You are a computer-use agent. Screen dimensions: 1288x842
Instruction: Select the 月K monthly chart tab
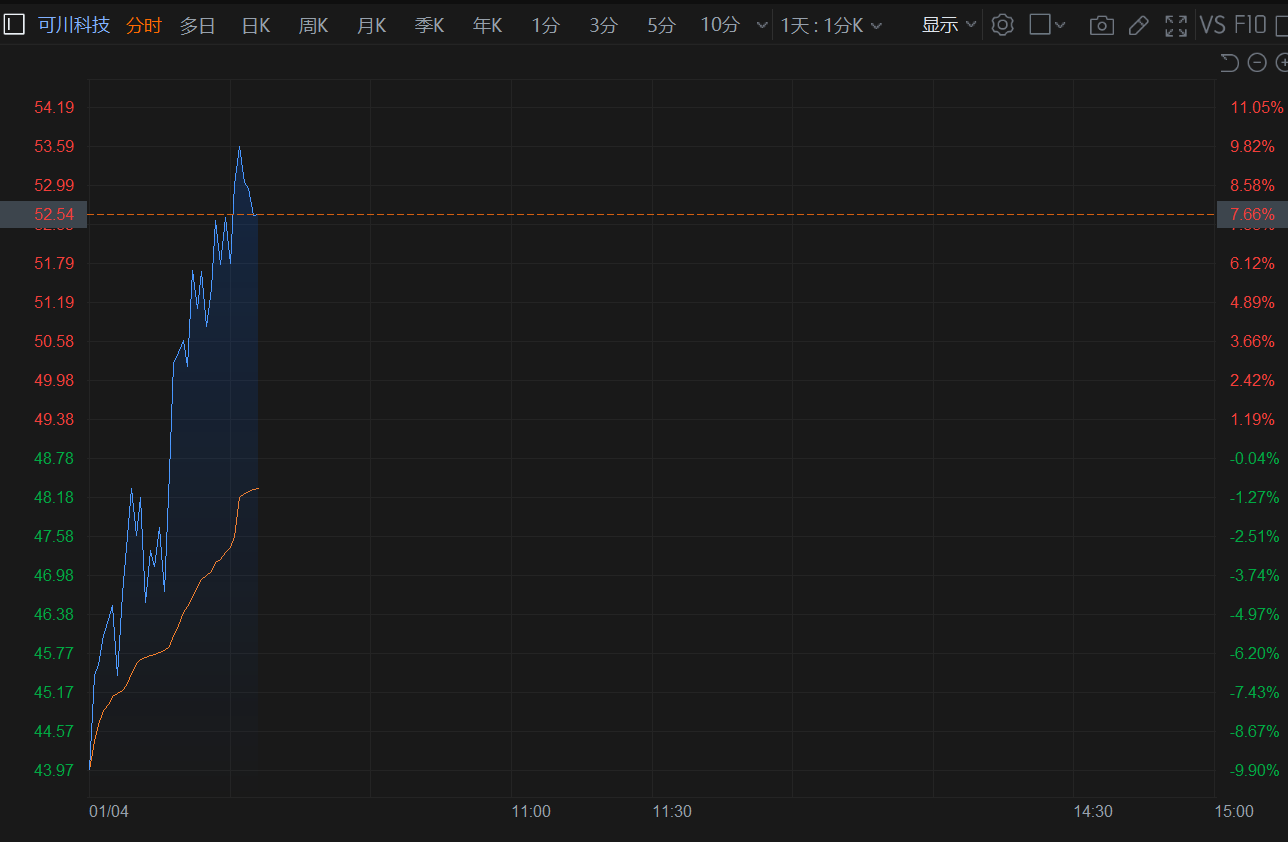point(371,26)
